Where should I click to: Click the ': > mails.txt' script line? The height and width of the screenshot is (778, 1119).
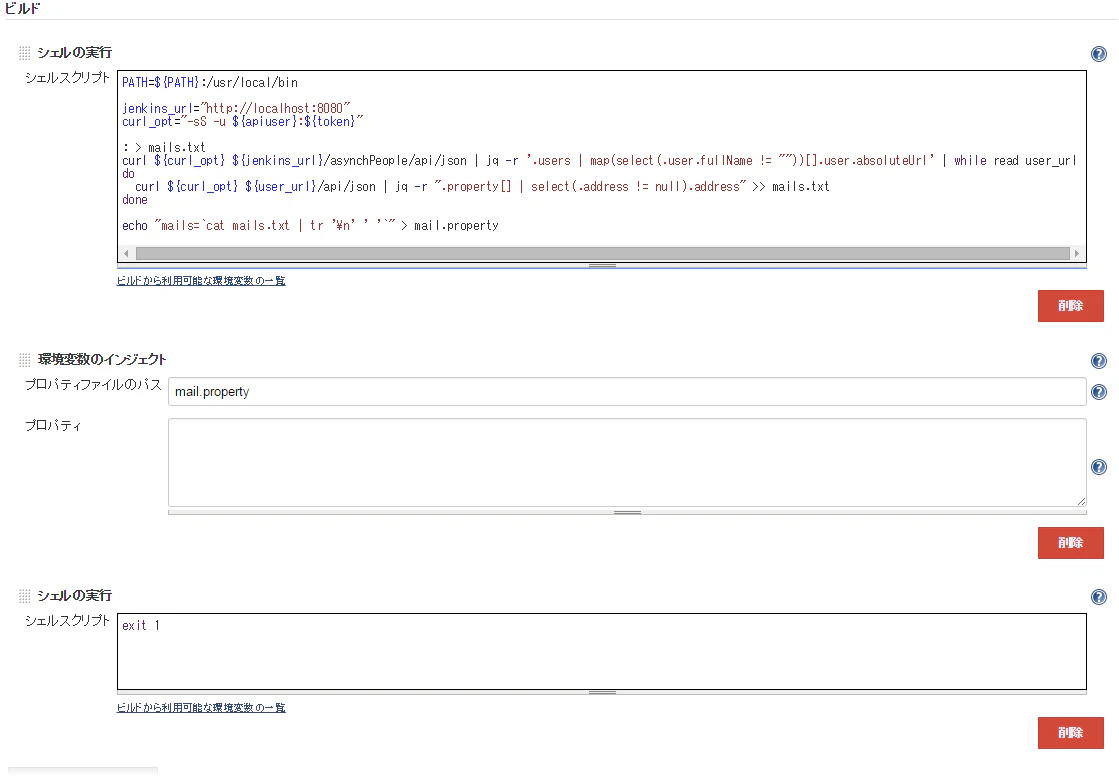click(163, 147)
